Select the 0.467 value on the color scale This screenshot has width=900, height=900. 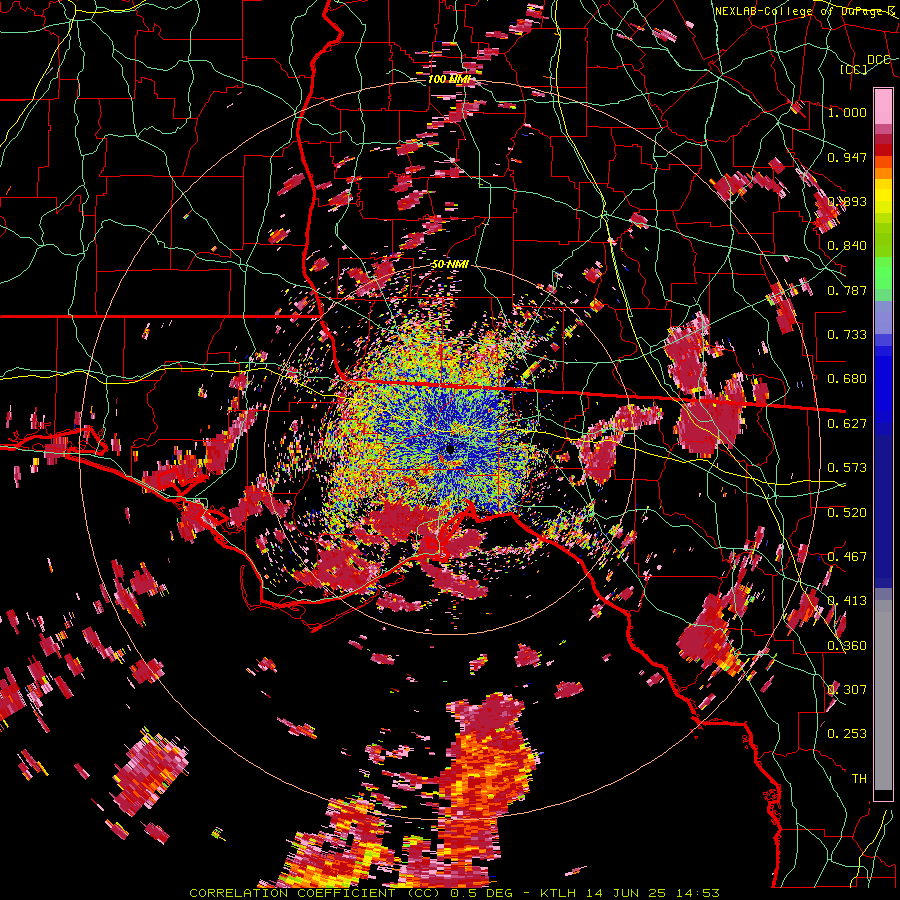(x=847, y=557)
